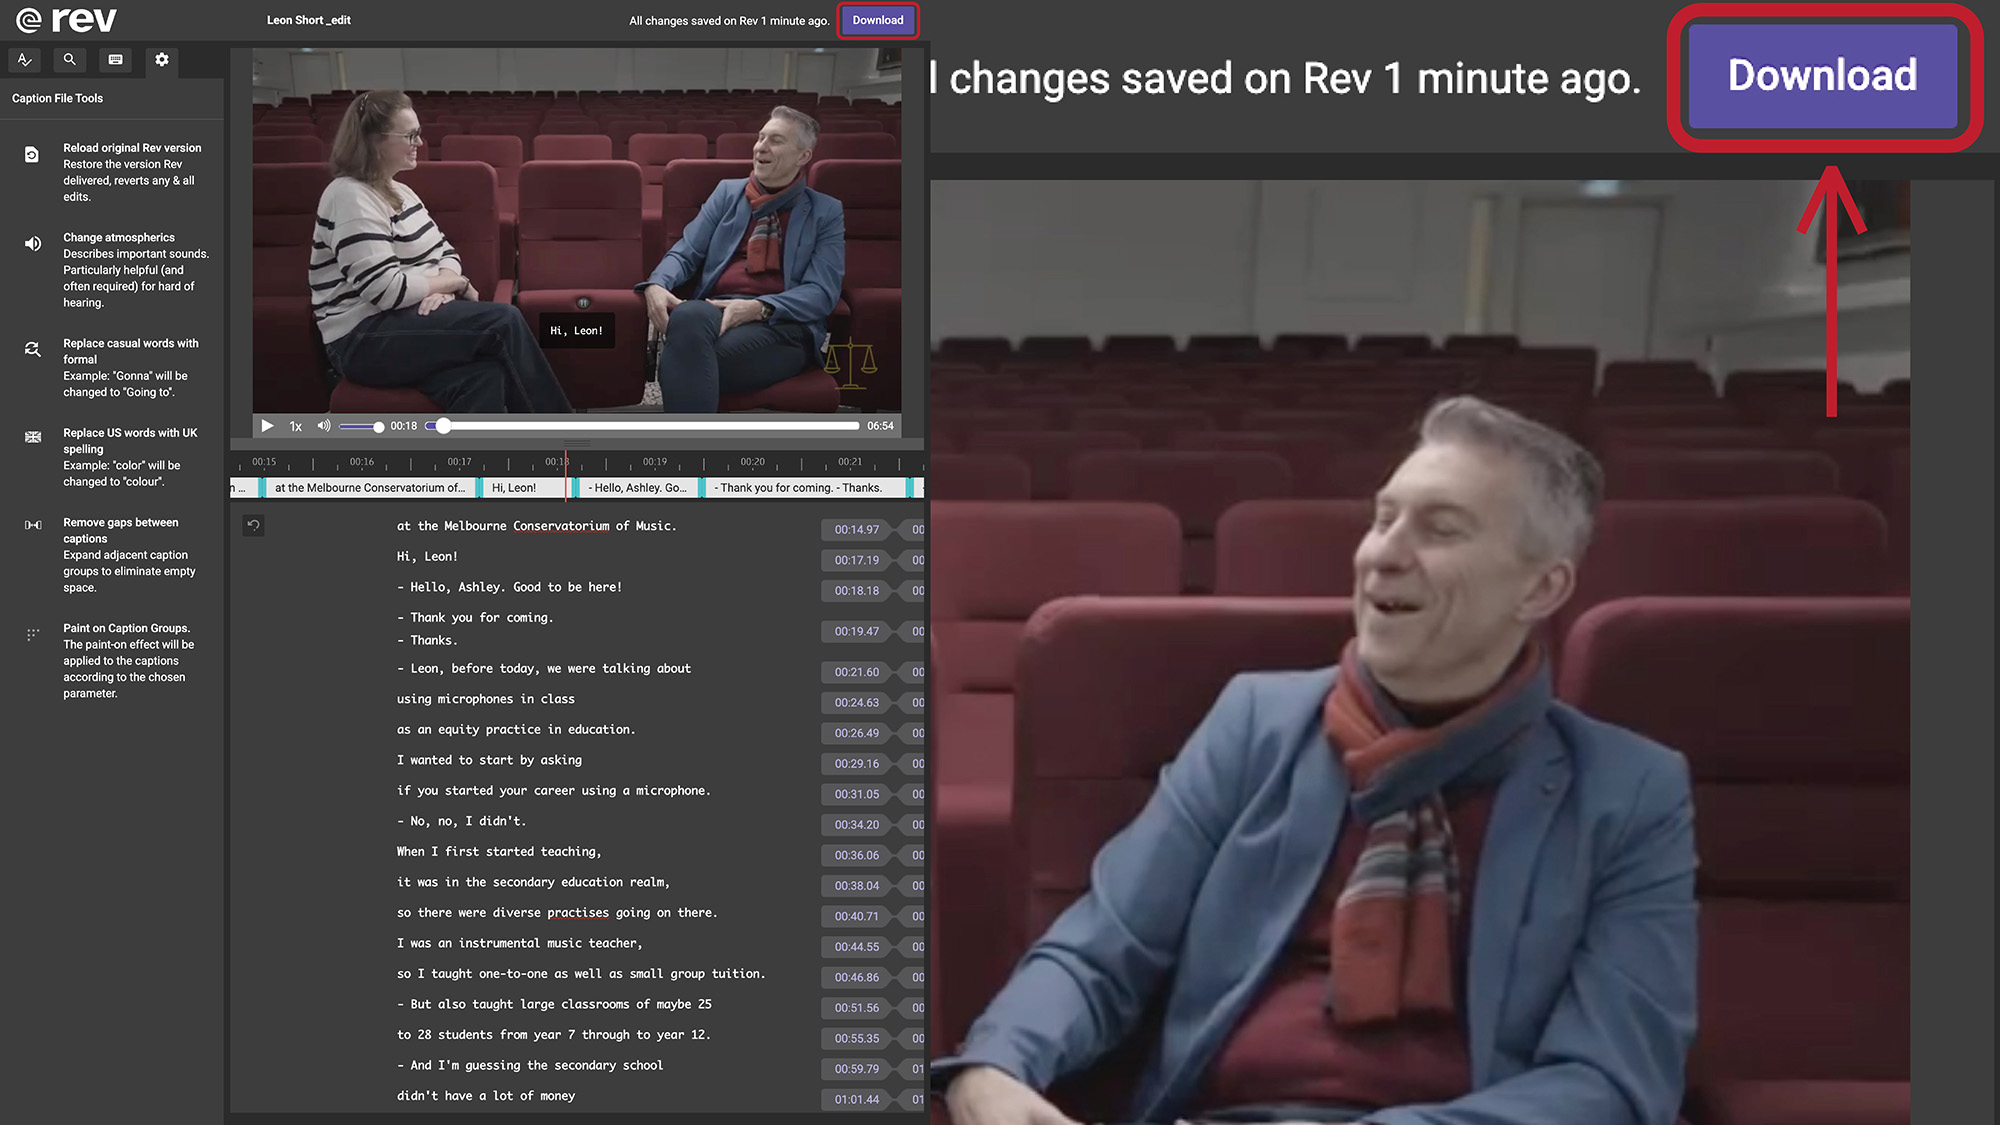Click caption 'When I first started teaching,'
Screen dimensions: 2000x1125
click(499, 852)
